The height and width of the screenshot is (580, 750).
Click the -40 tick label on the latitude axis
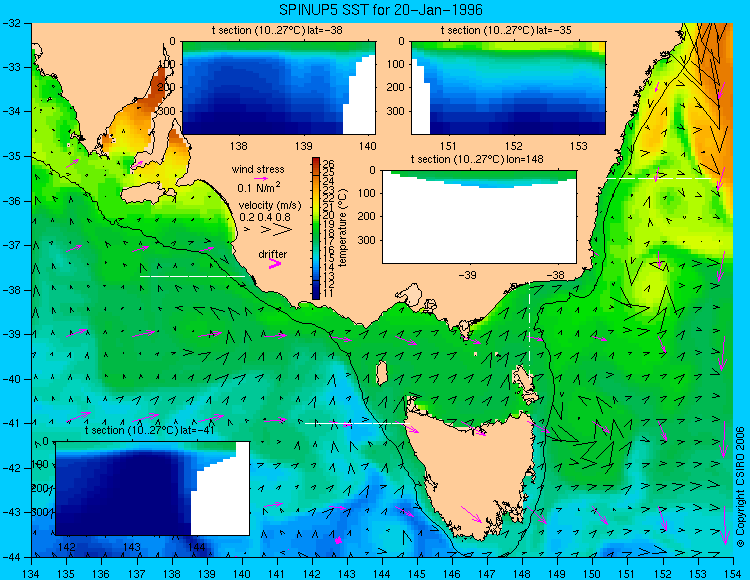tap(11, 379)
